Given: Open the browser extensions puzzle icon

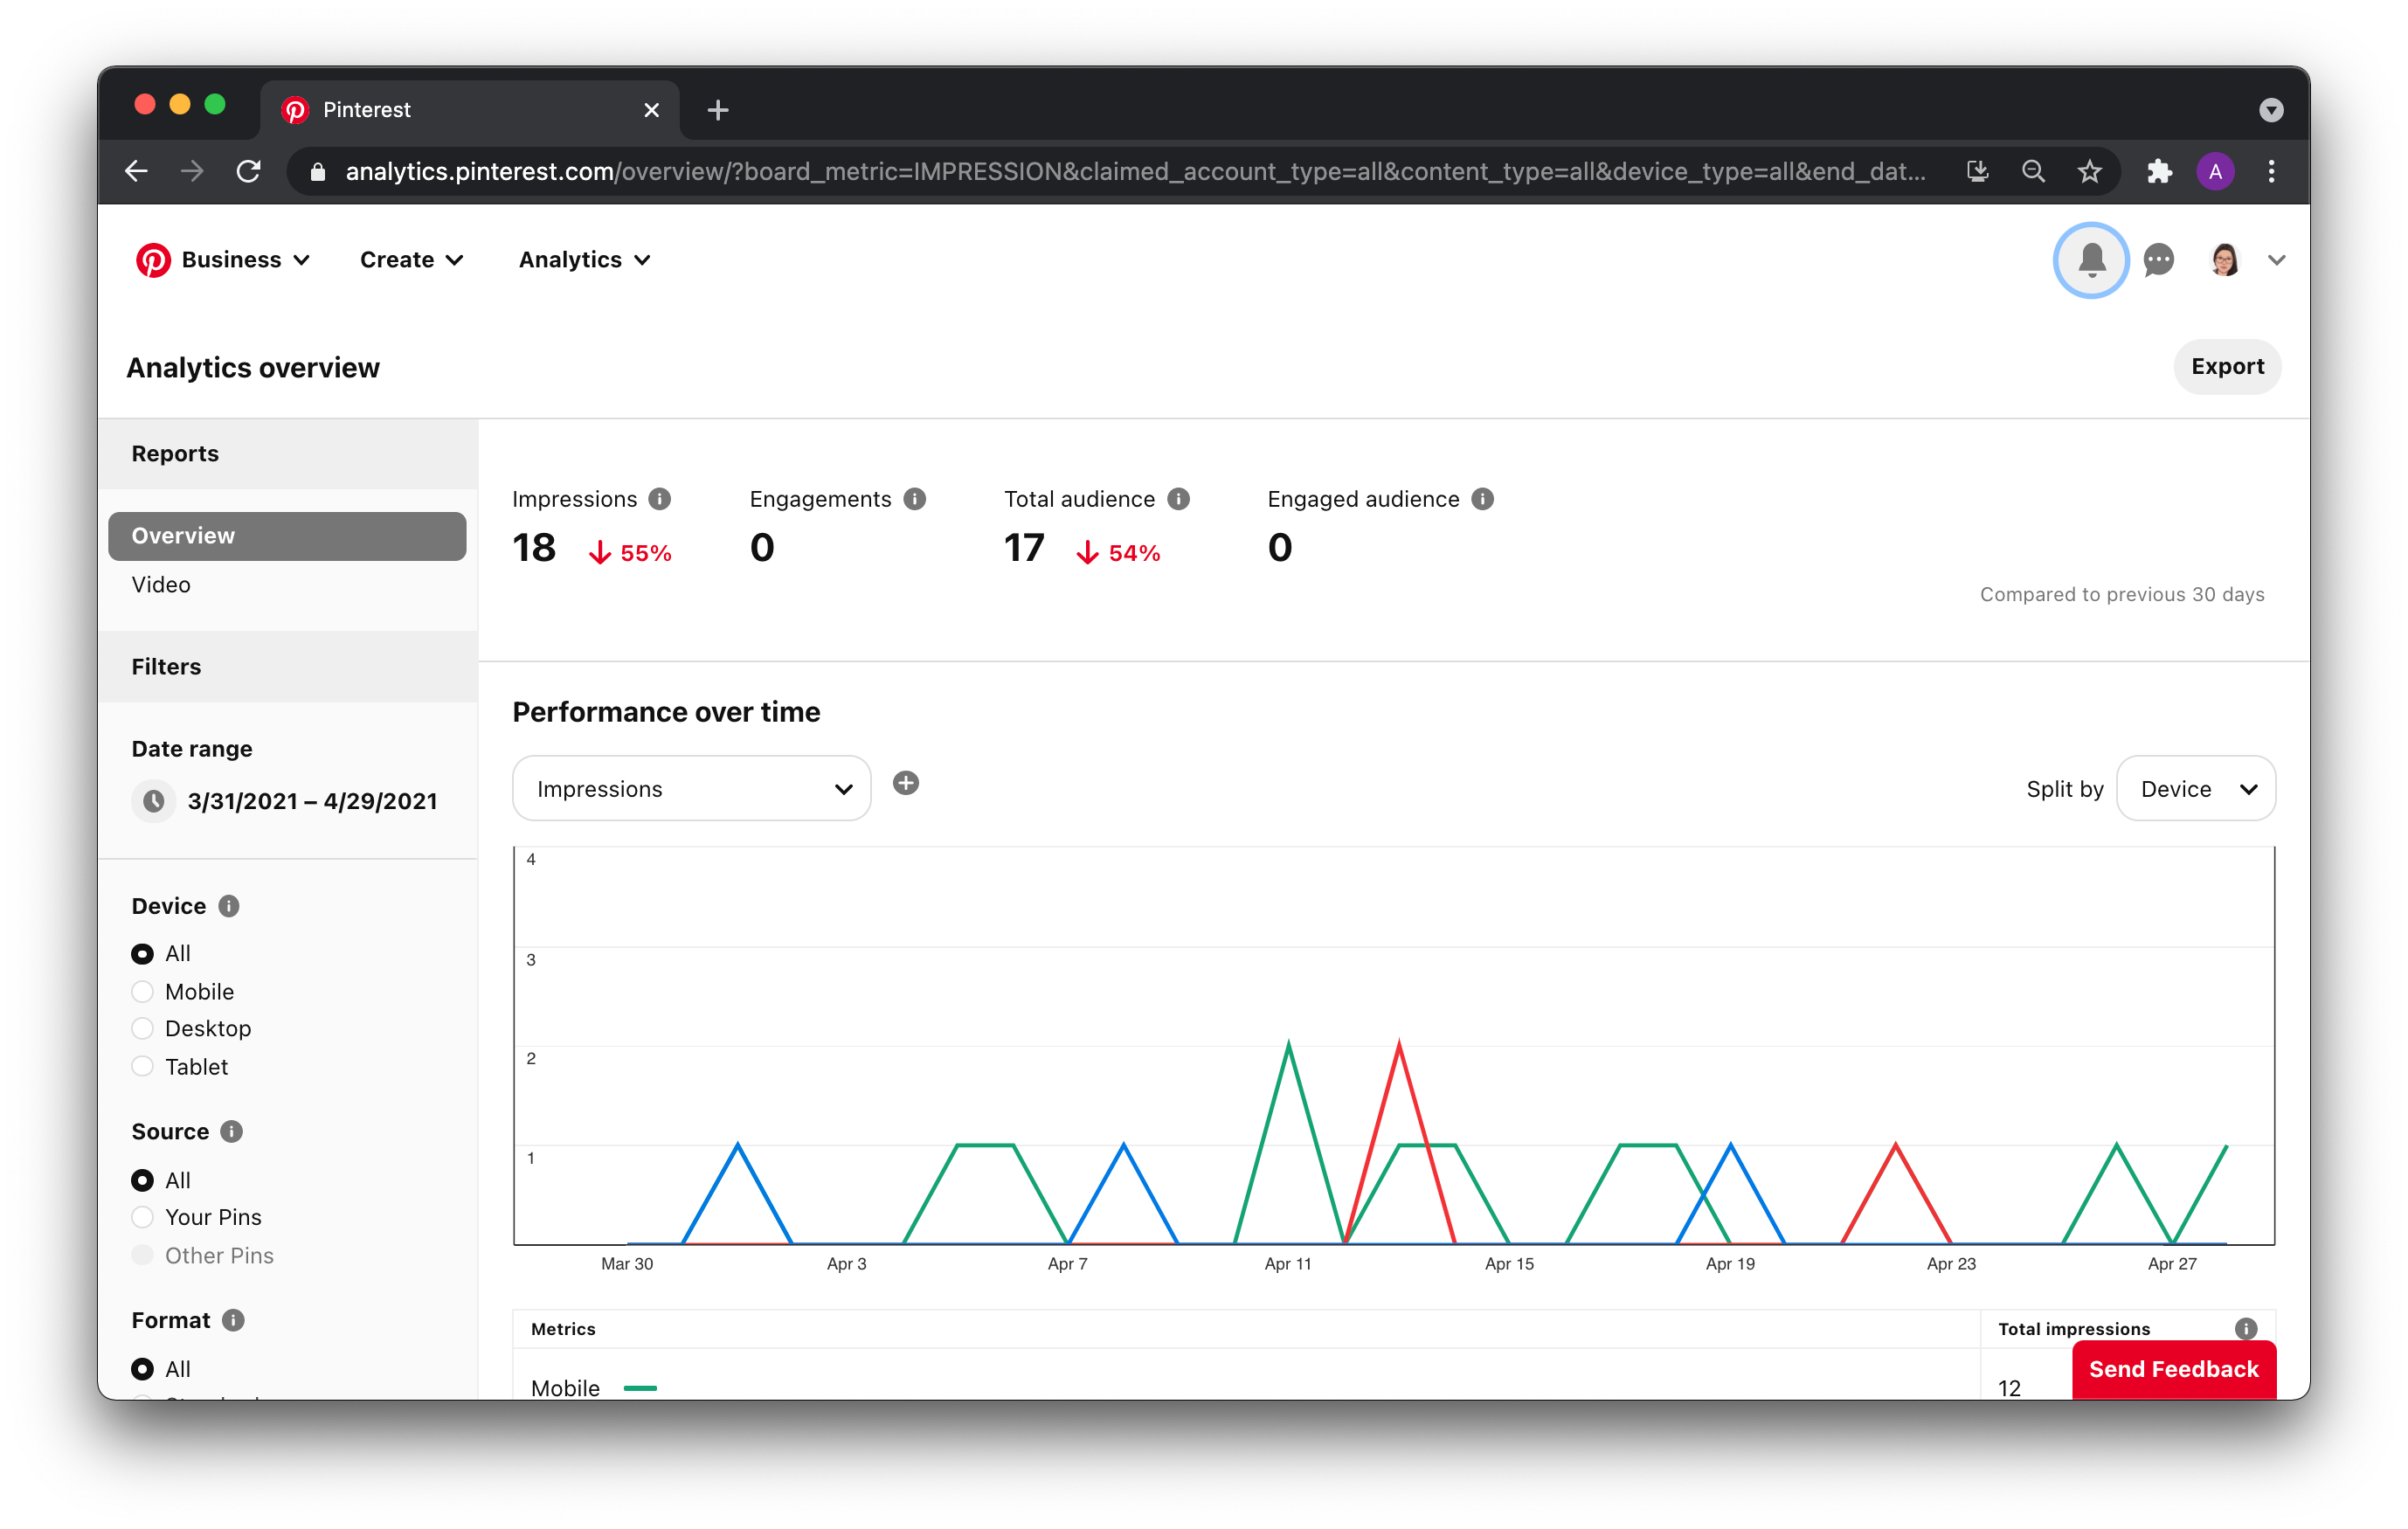Looking at the screenshot, I should (x=2159, y=171).
